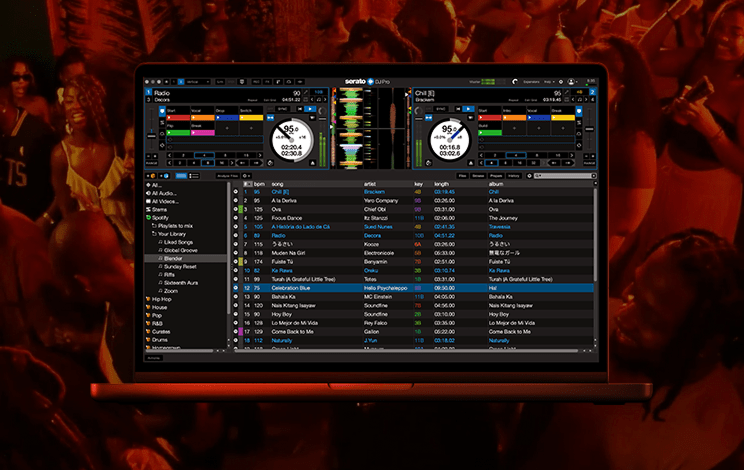Toggle SYNC on the Radio deck
The image size is (744, 470).
282,109
